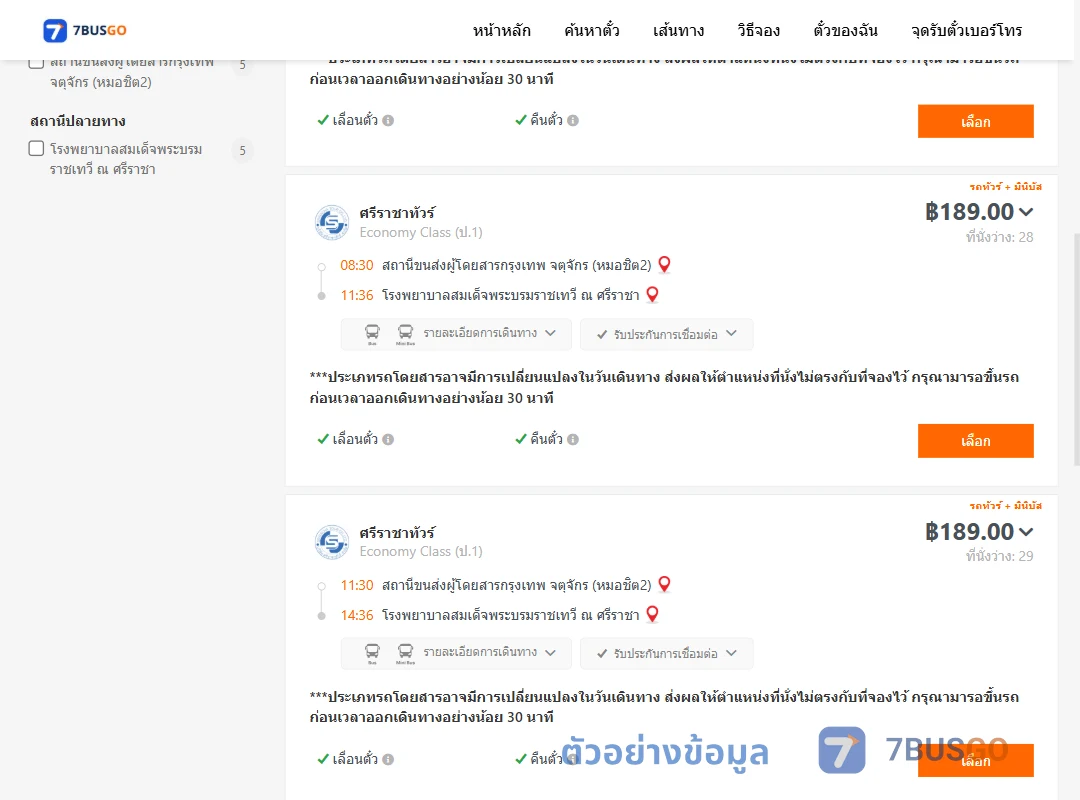Expand ฿189.00 price chevron for 11:30 trip
The image size is (1080, 800).
coord(1026,532)
